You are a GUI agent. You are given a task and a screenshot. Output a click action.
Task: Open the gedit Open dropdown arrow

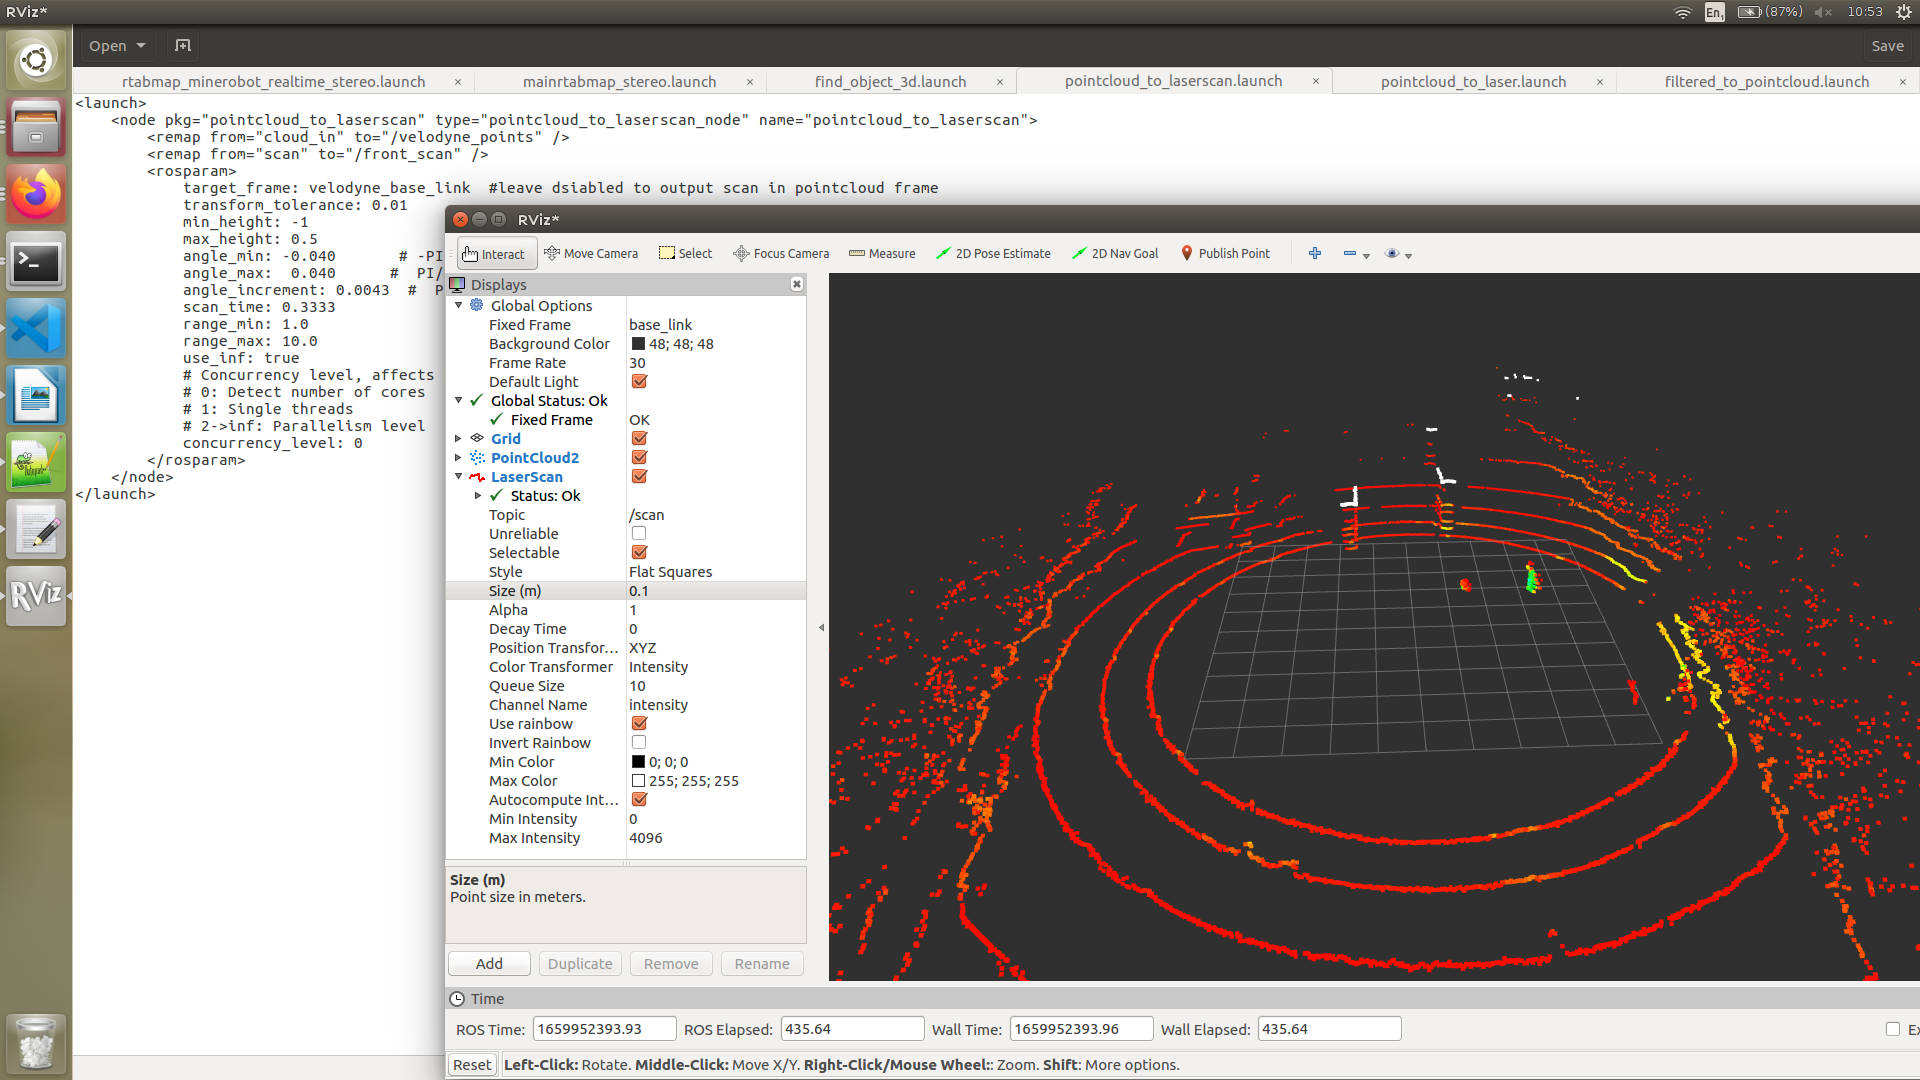click(141, 46)
